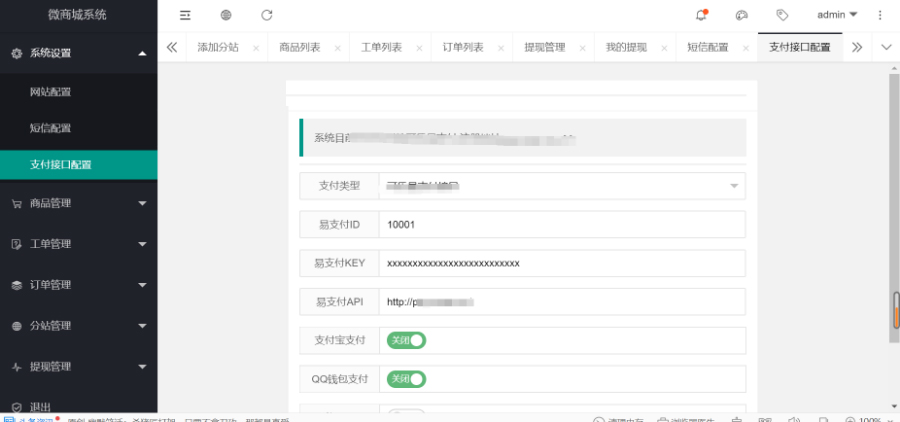The width and height of the screenshot is (900, 422).
Task: Switch to the 订单列表 tab
Action: 463,48
